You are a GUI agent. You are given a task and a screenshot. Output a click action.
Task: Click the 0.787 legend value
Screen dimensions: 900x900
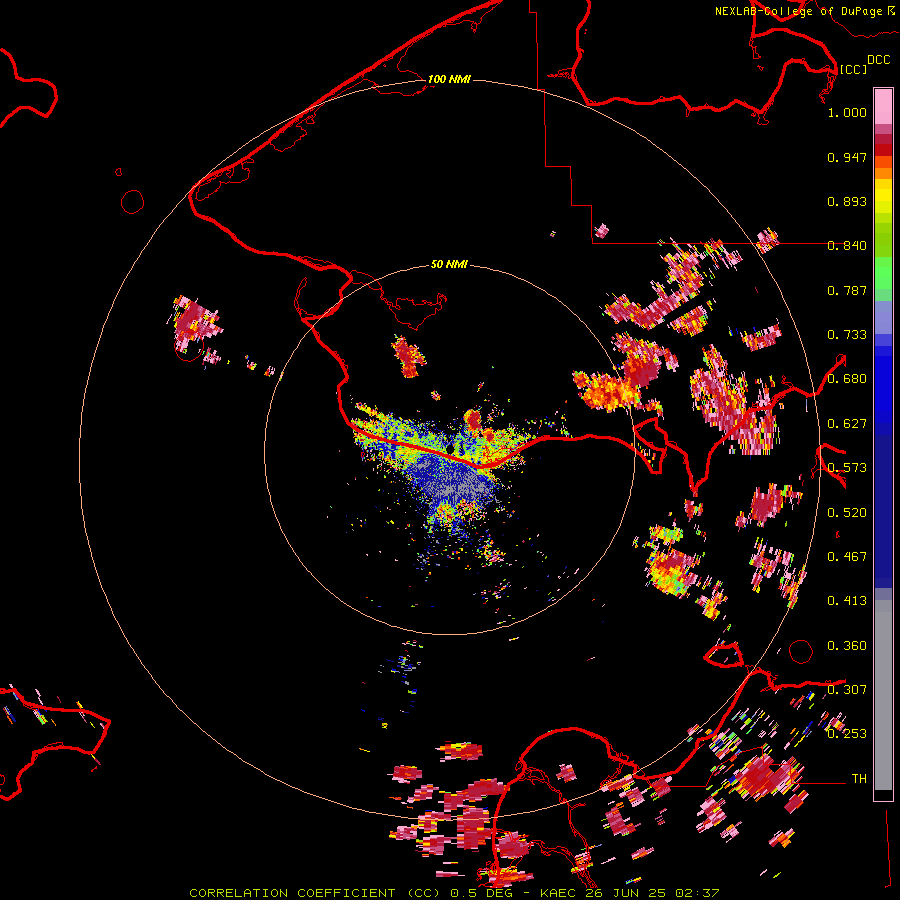click(x=847, y=290)
